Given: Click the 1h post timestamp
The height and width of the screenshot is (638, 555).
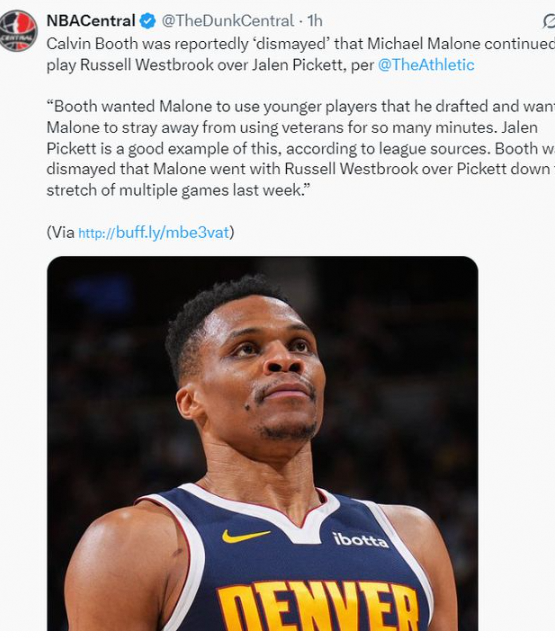Looking at the screenshot, I should [315, 21].
